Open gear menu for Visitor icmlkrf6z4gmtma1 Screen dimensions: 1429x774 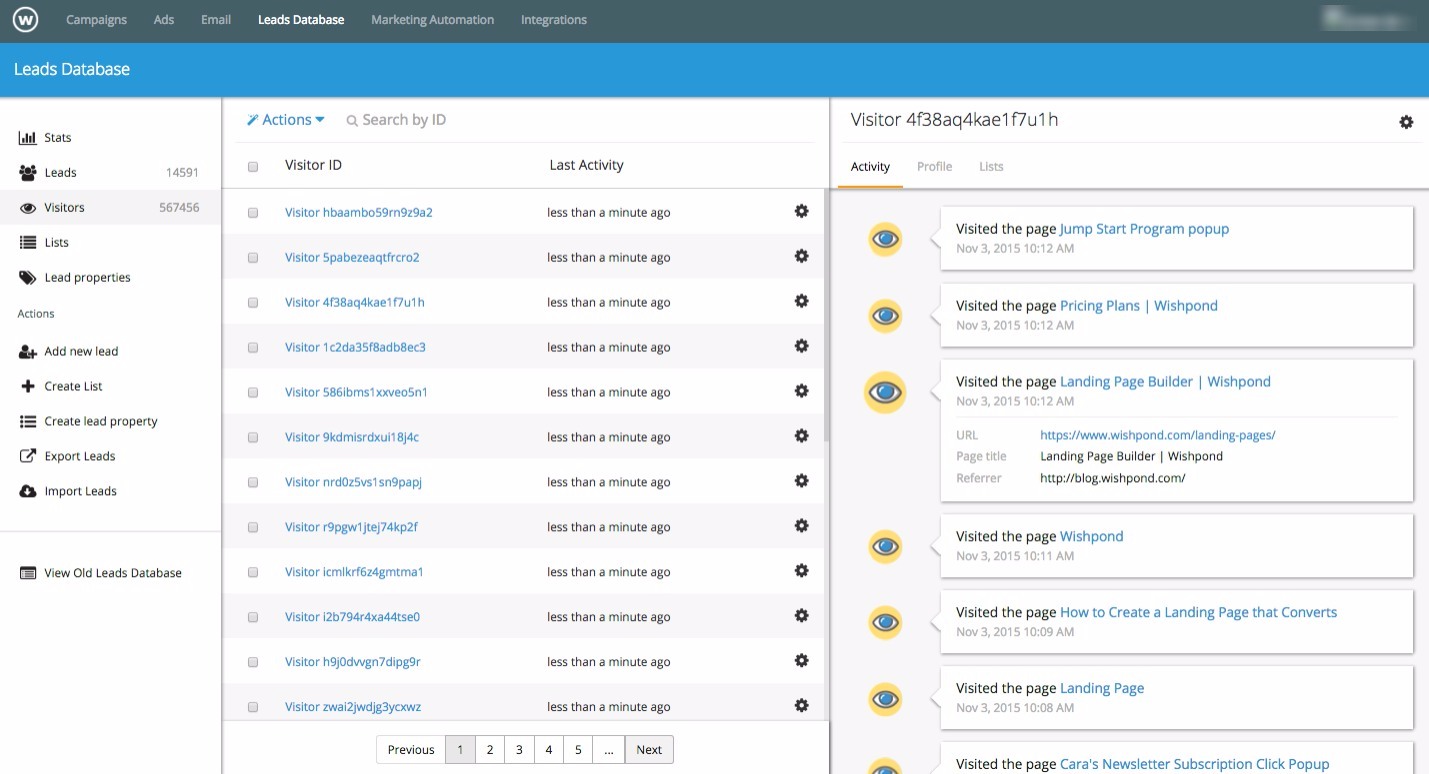point(801,571)
